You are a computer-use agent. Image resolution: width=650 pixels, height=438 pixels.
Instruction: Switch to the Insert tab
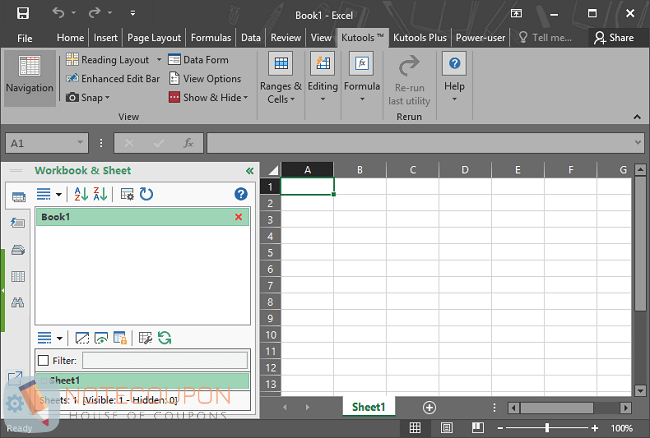tap(105, 38)
